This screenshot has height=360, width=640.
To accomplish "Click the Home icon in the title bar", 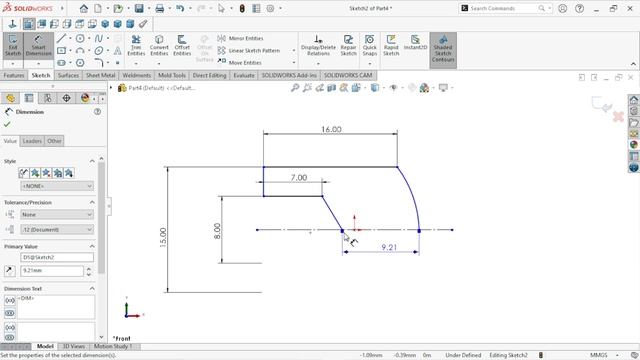I will tap(84, 8).
